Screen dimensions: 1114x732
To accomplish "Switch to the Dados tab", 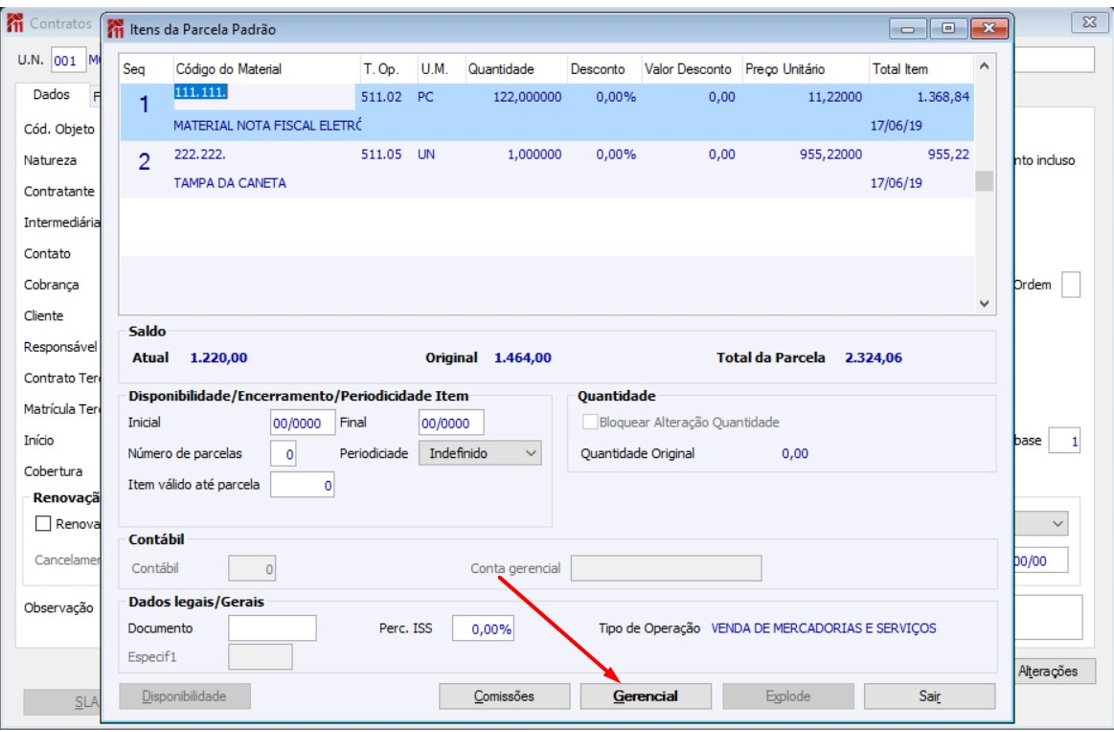I will pos(51,95).
